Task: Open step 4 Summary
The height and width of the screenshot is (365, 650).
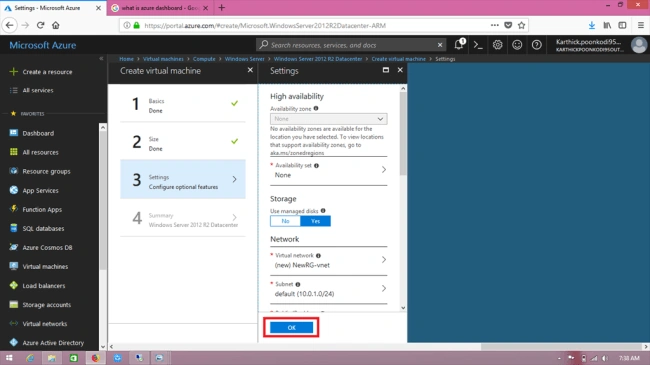Action: 183,217
